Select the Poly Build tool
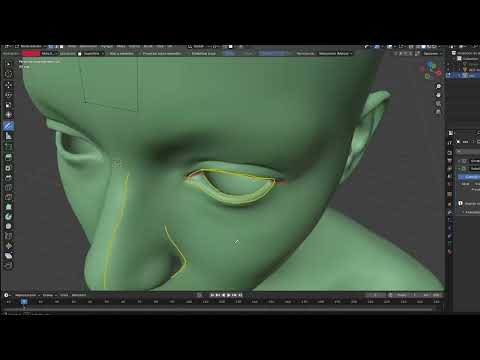This screenshot has height=360, width=480. [x=9, y=207]
